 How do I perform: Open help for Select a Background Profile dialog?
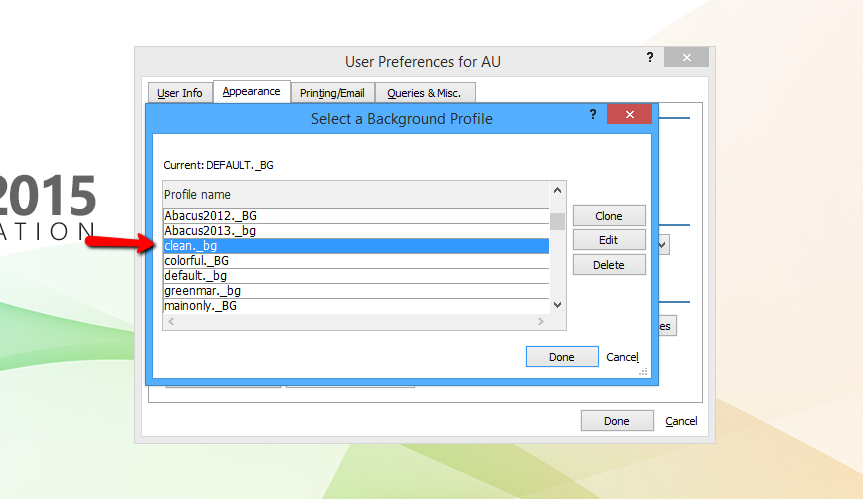[x=593, y=114]
